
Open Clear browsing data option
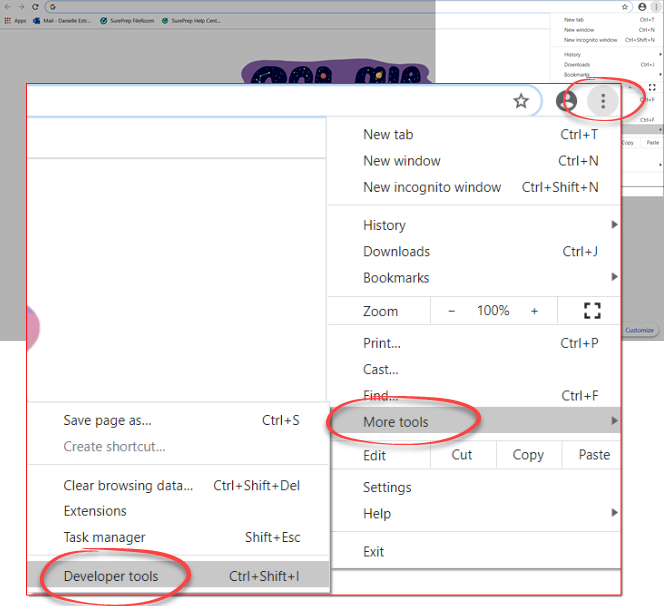(x=128, y=485)
